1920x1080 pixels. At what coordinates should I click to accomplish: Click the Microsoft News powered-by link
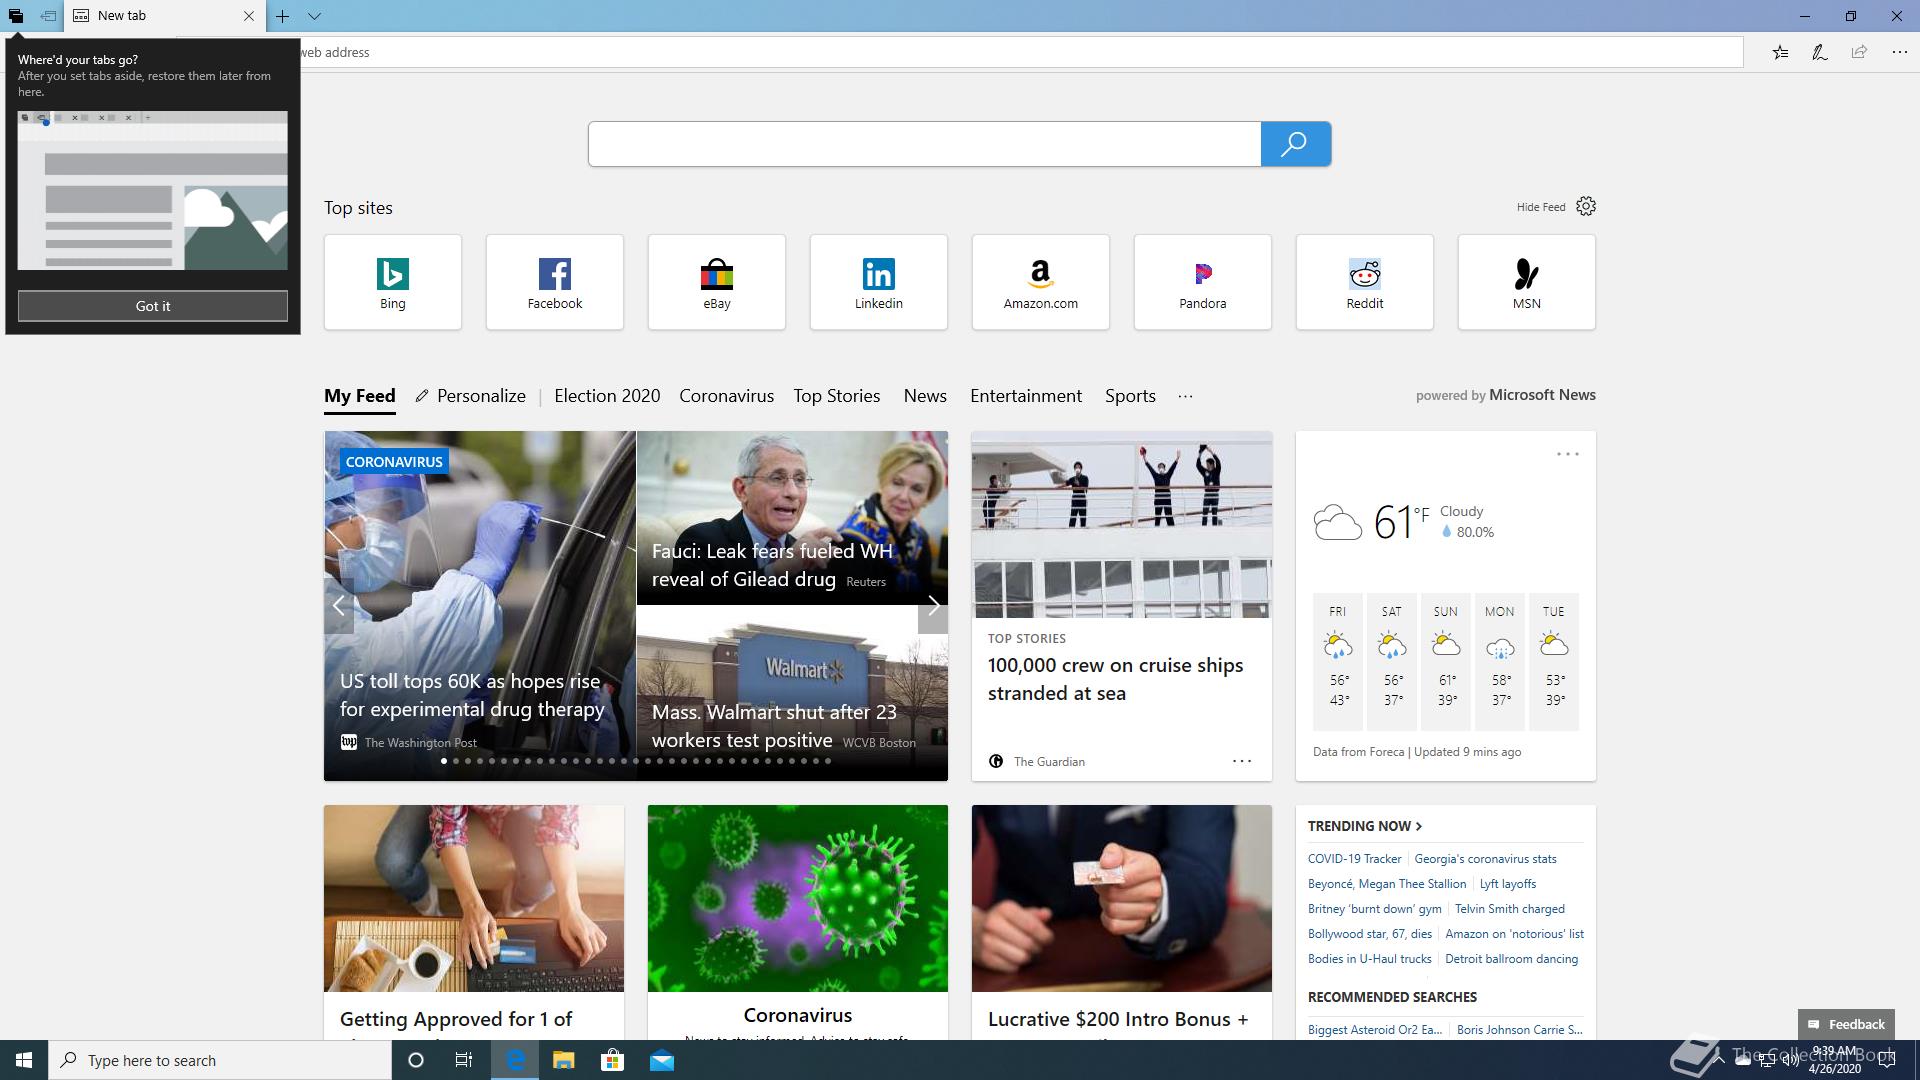(1542, 395)
